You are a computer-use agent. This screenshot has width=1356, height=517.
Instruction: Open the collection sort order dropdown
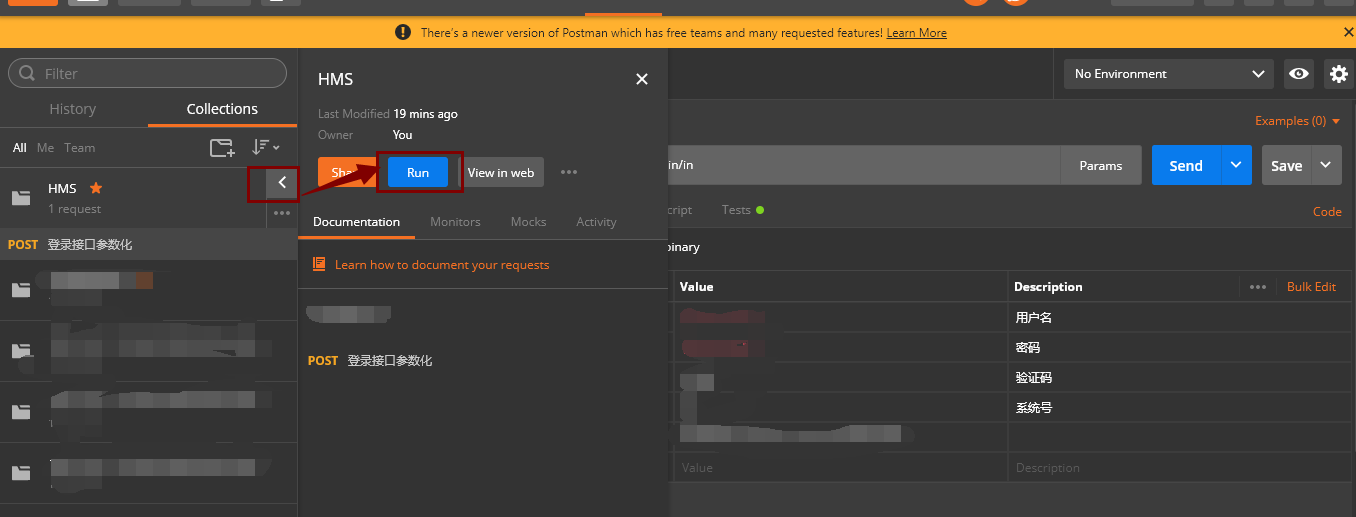point(265,147)
